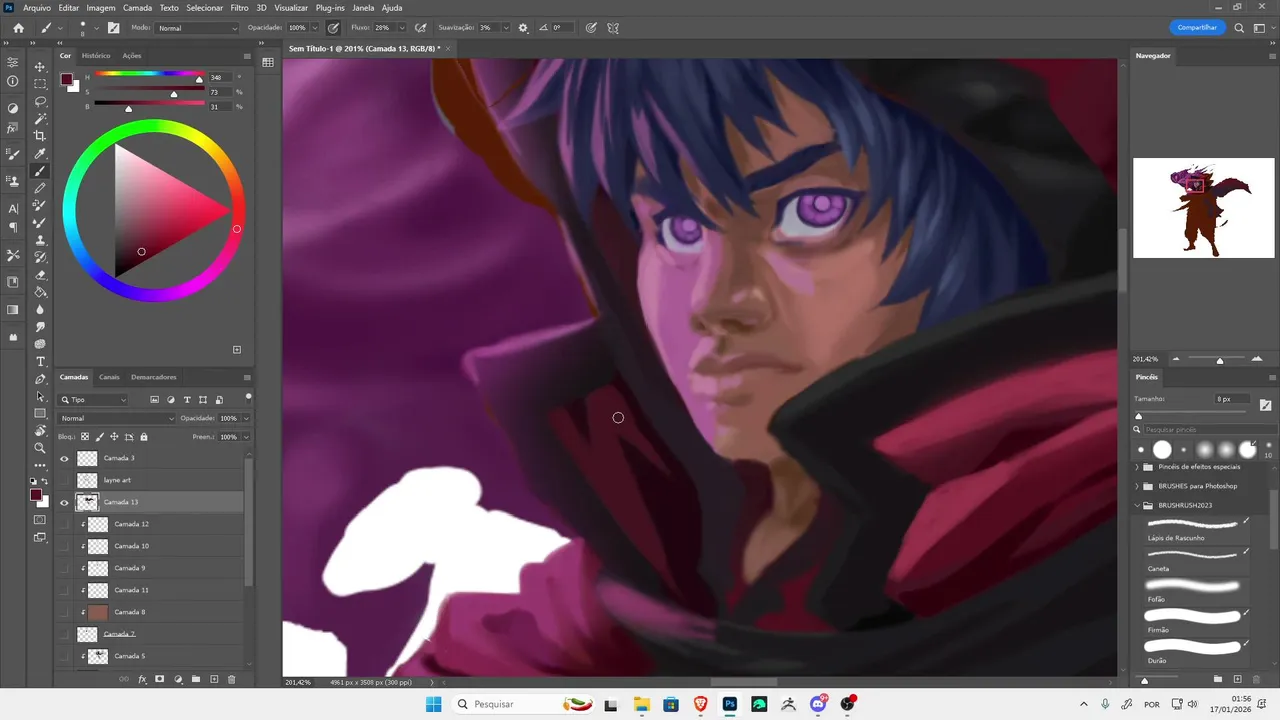
Task: Click the Compartilhar button
Action: coord(1197,28)
